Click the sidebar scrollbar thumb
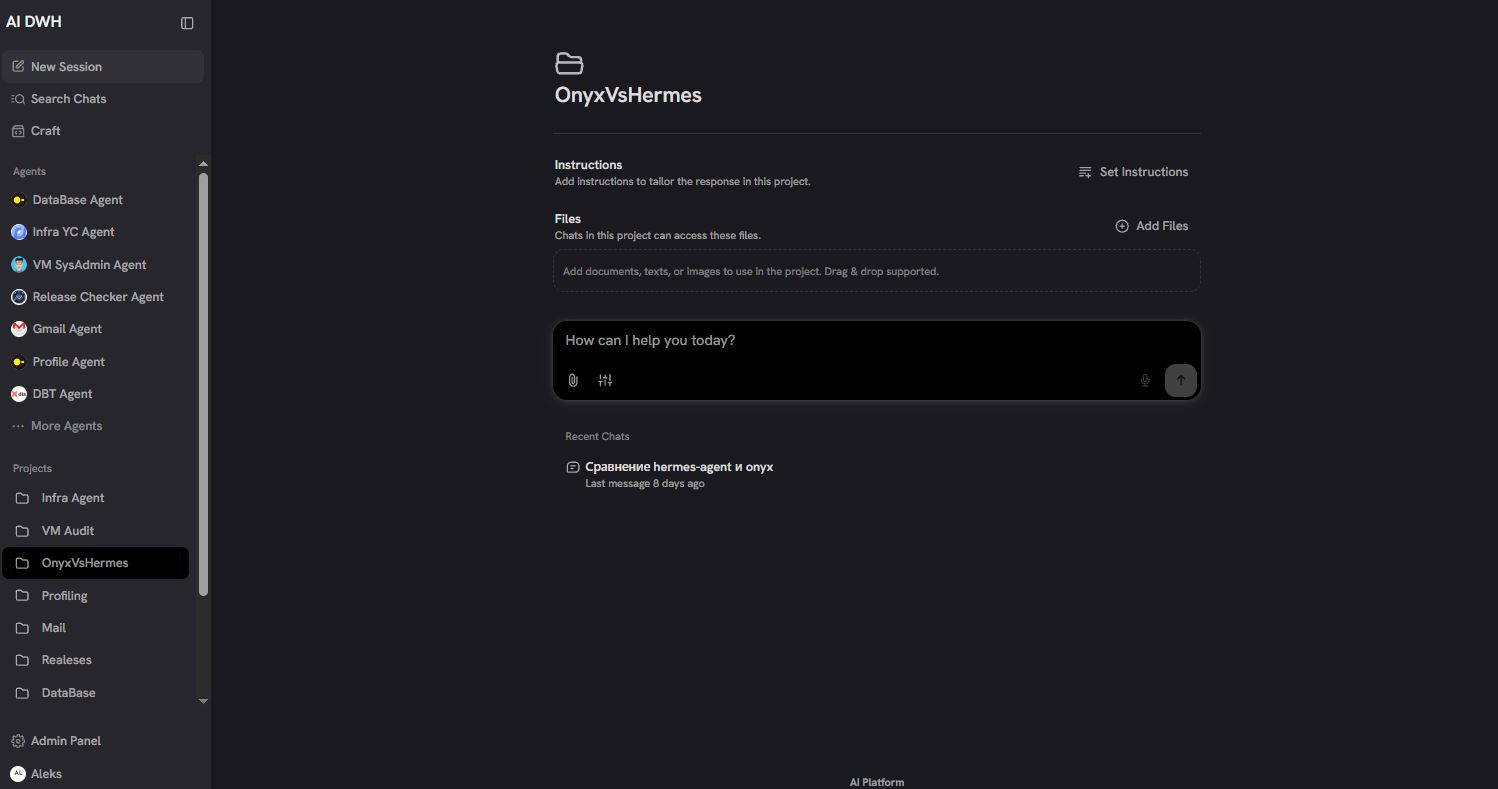 pos(204,385)
